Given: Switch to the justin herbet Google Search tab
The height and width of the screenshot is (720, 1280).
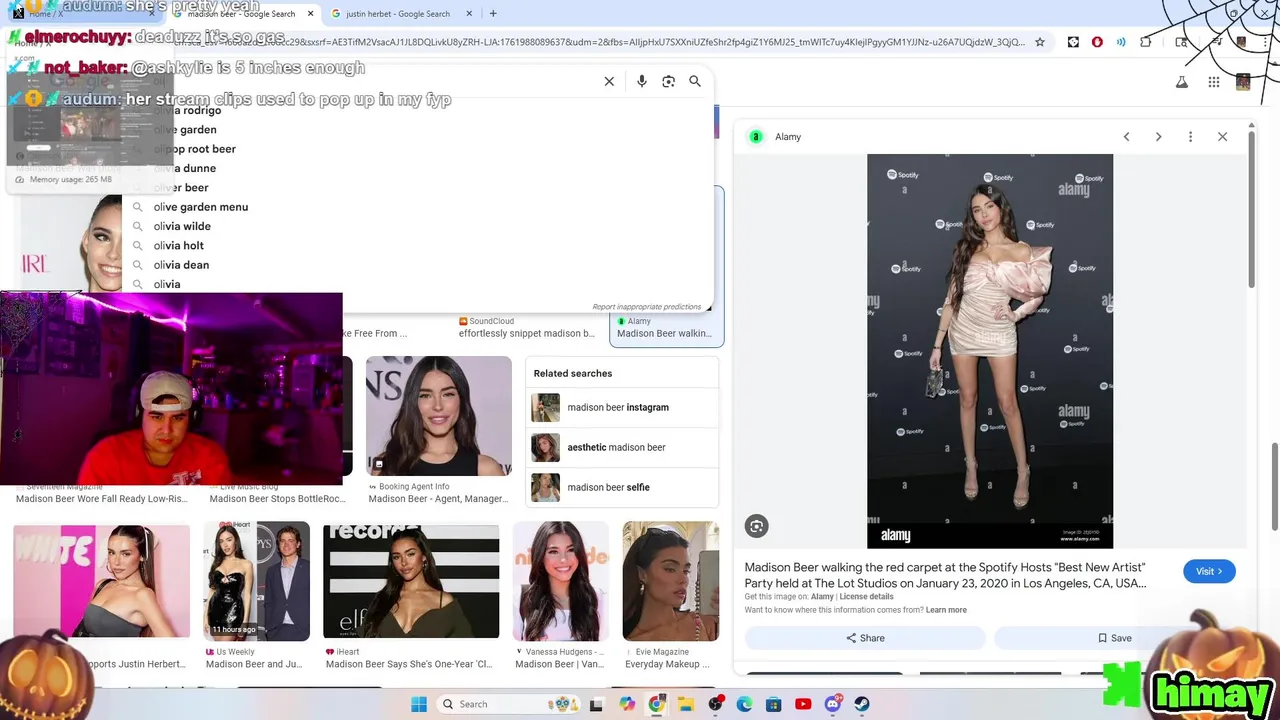Looking at the screenshot, I should [397, 14].
